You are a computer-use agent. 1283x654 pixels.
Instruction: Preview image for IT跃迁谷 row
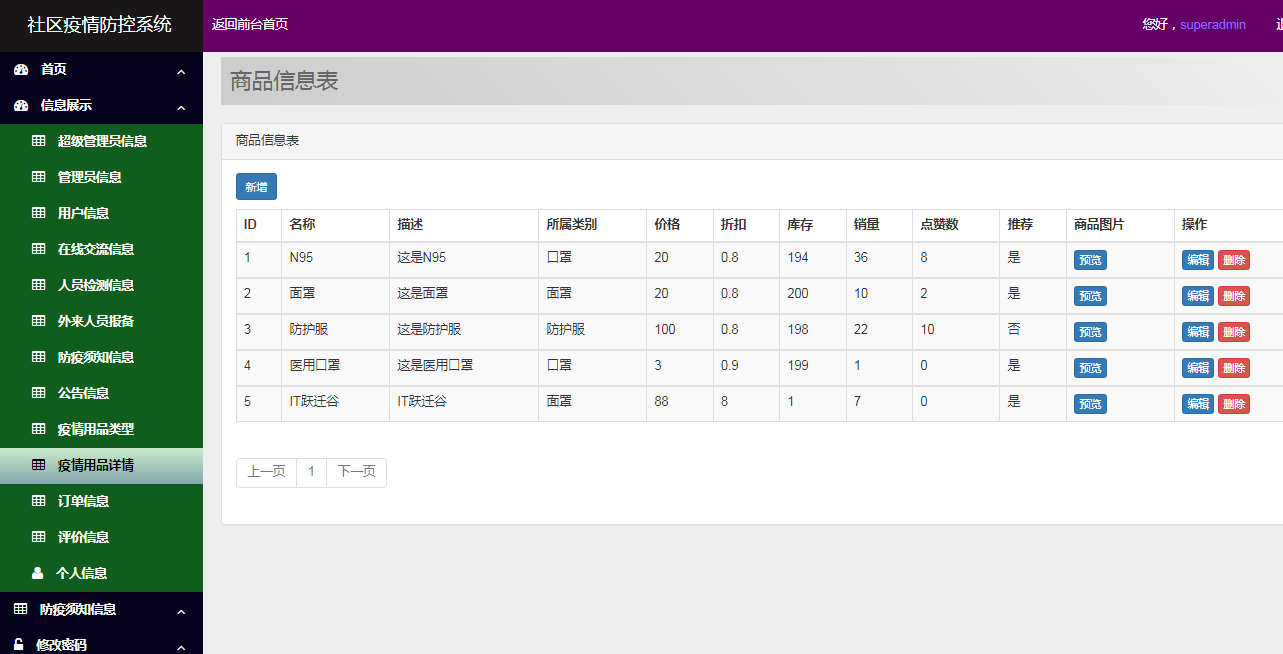[1090, 404]
